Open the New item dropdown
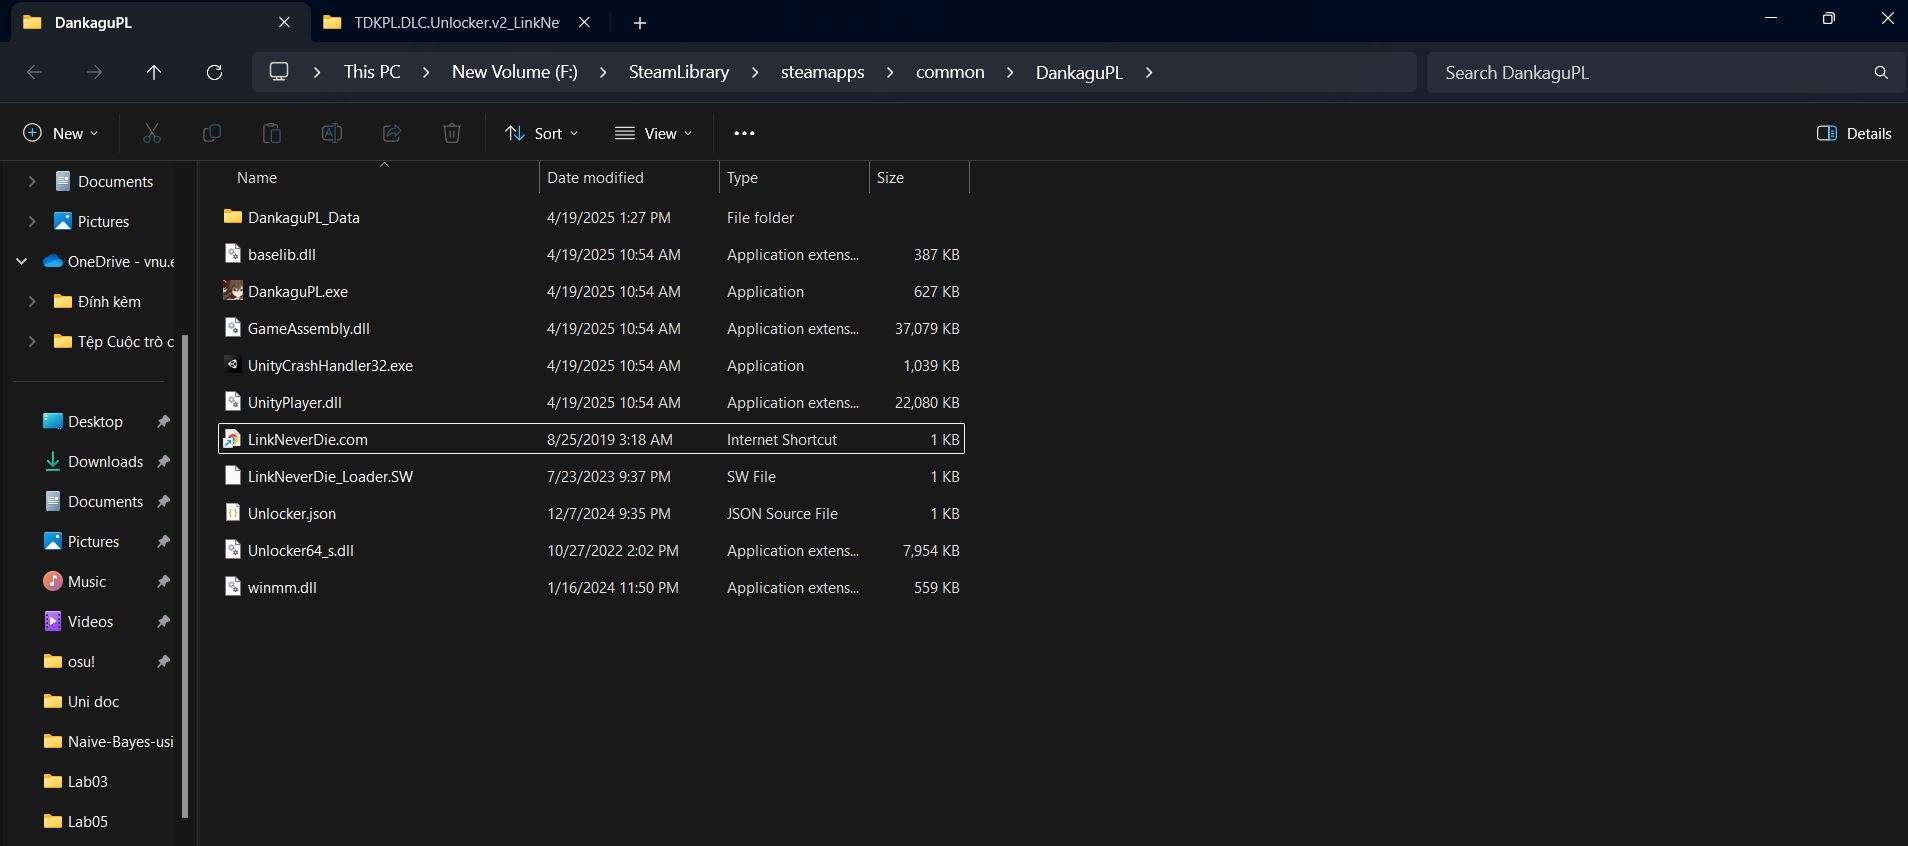The image size is (1908, 846). 61,133
